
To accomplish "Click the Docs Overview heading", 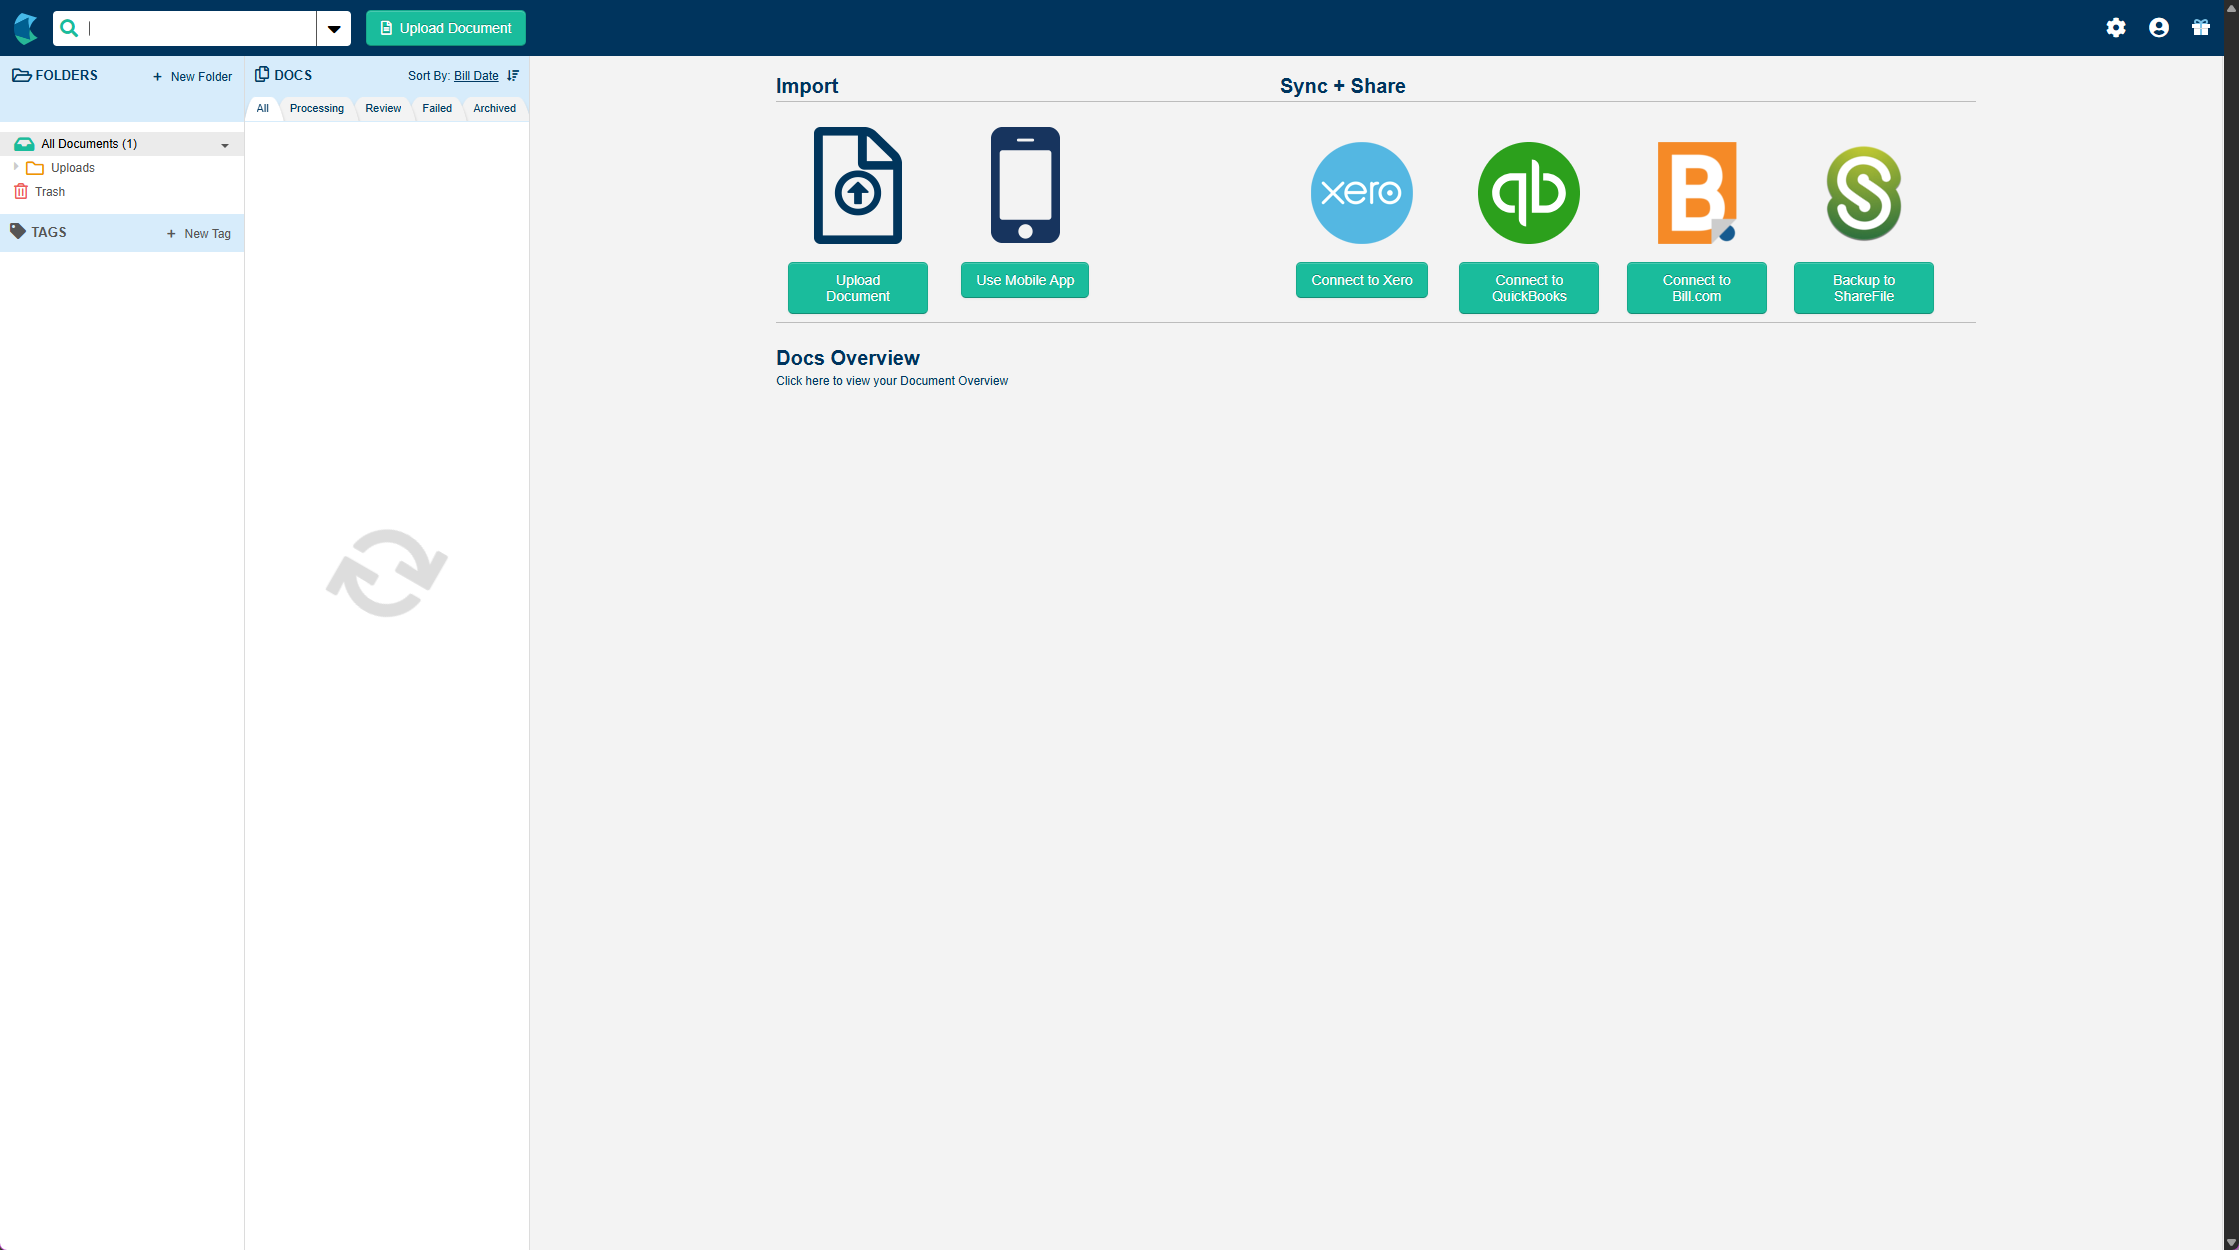I will pyautogui.click(x=848, y=358).
